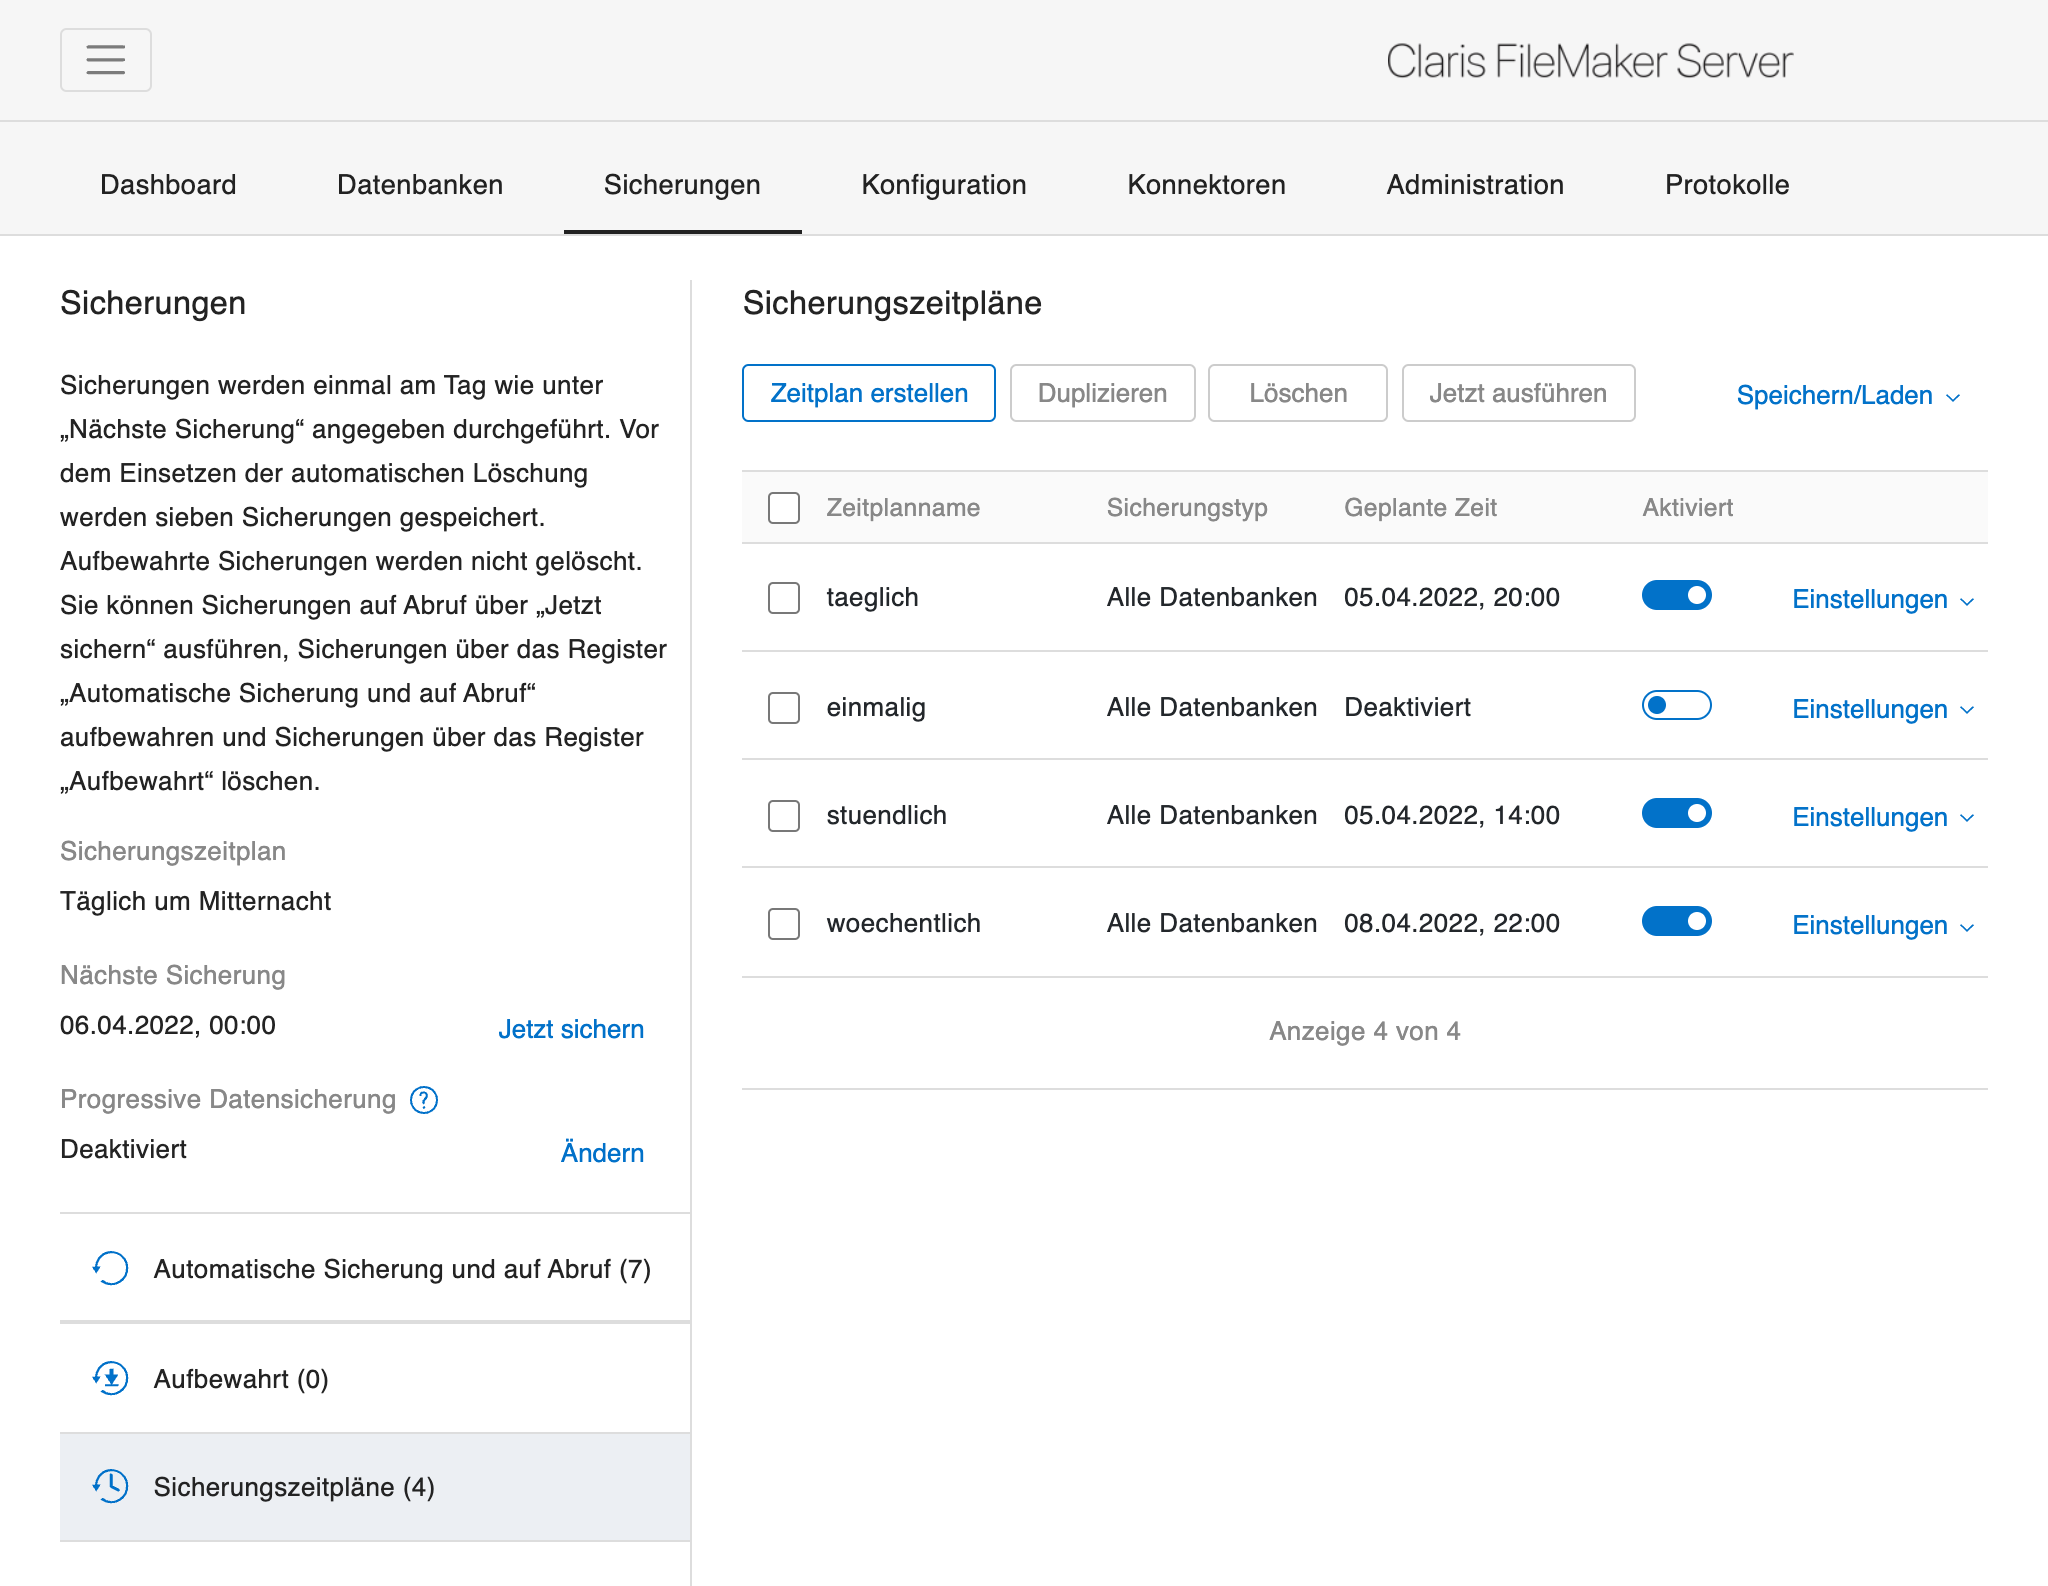
Task: Click the 05.04.2022, 14:00 planned time
Action: 1452,816
